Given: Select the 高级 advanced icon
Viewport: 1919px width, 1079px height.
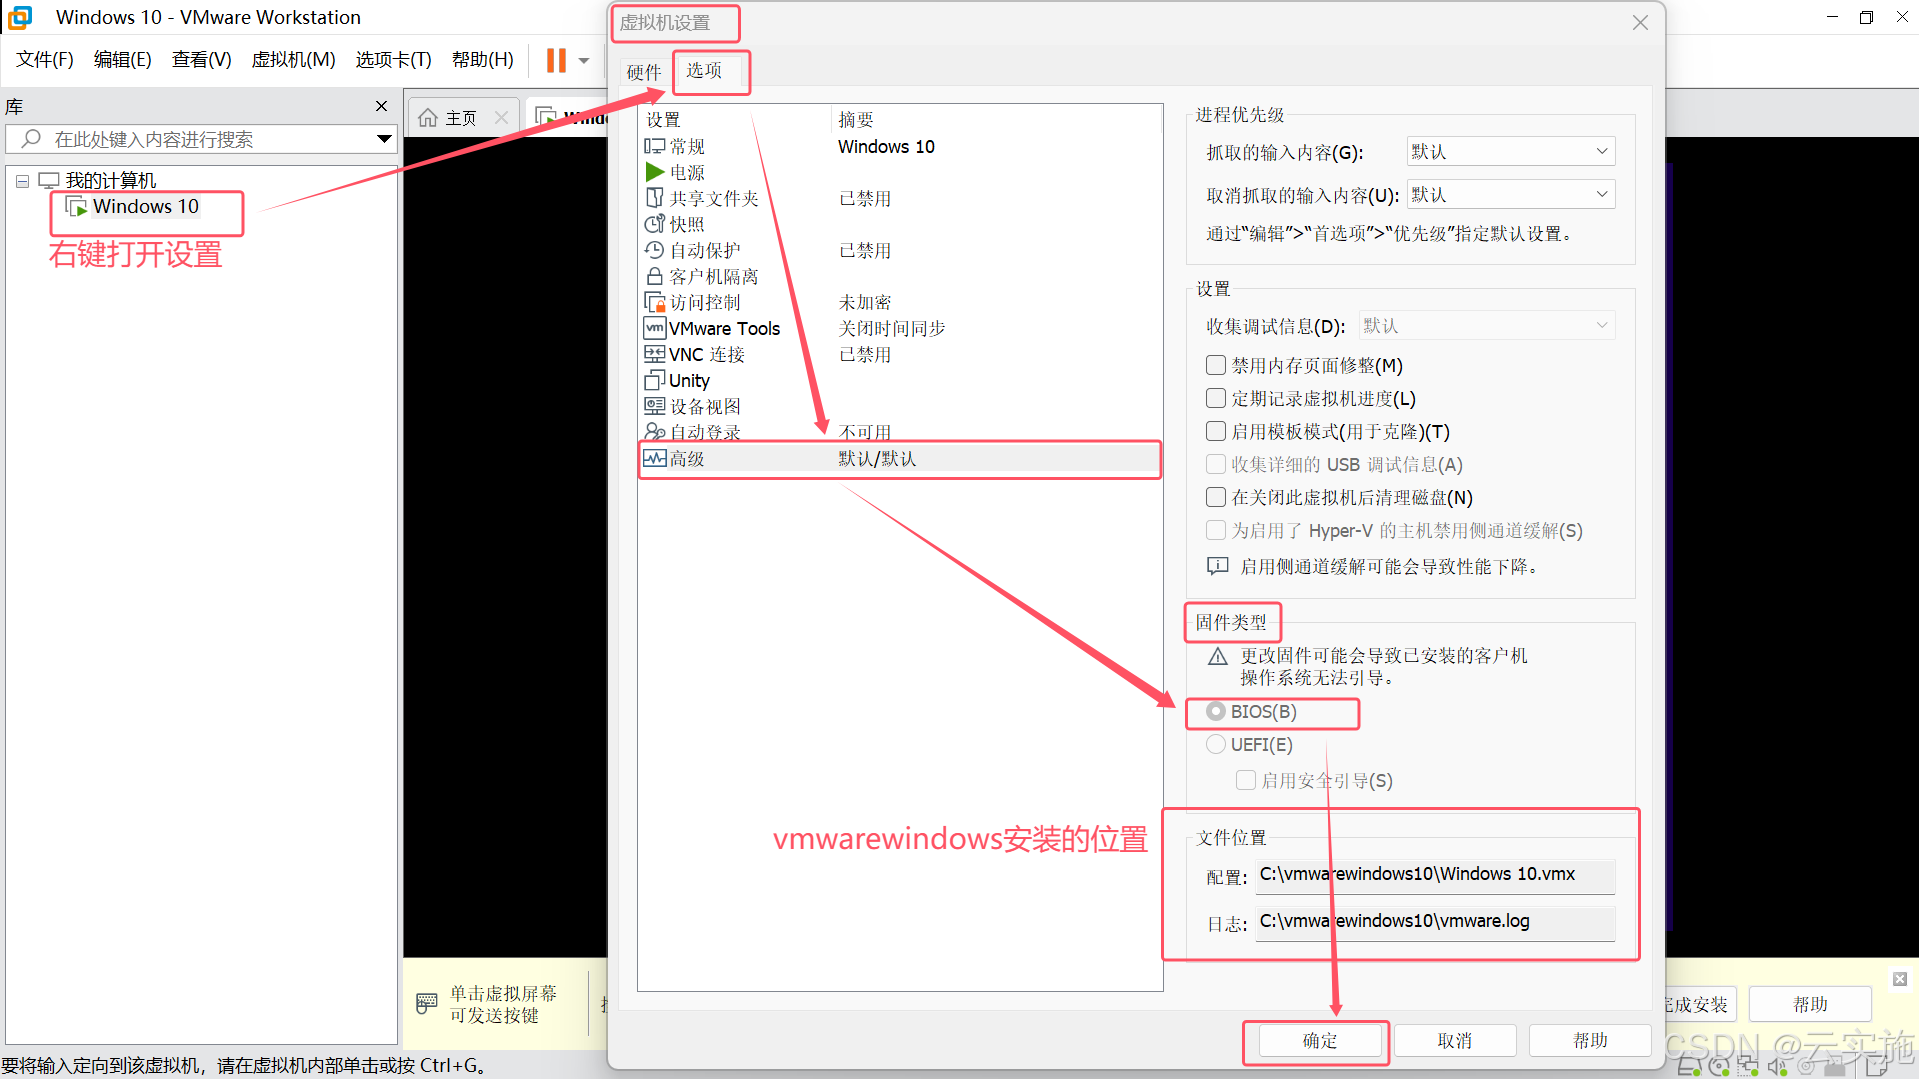Looking at the screenshot, I should [x=654, y=458].
